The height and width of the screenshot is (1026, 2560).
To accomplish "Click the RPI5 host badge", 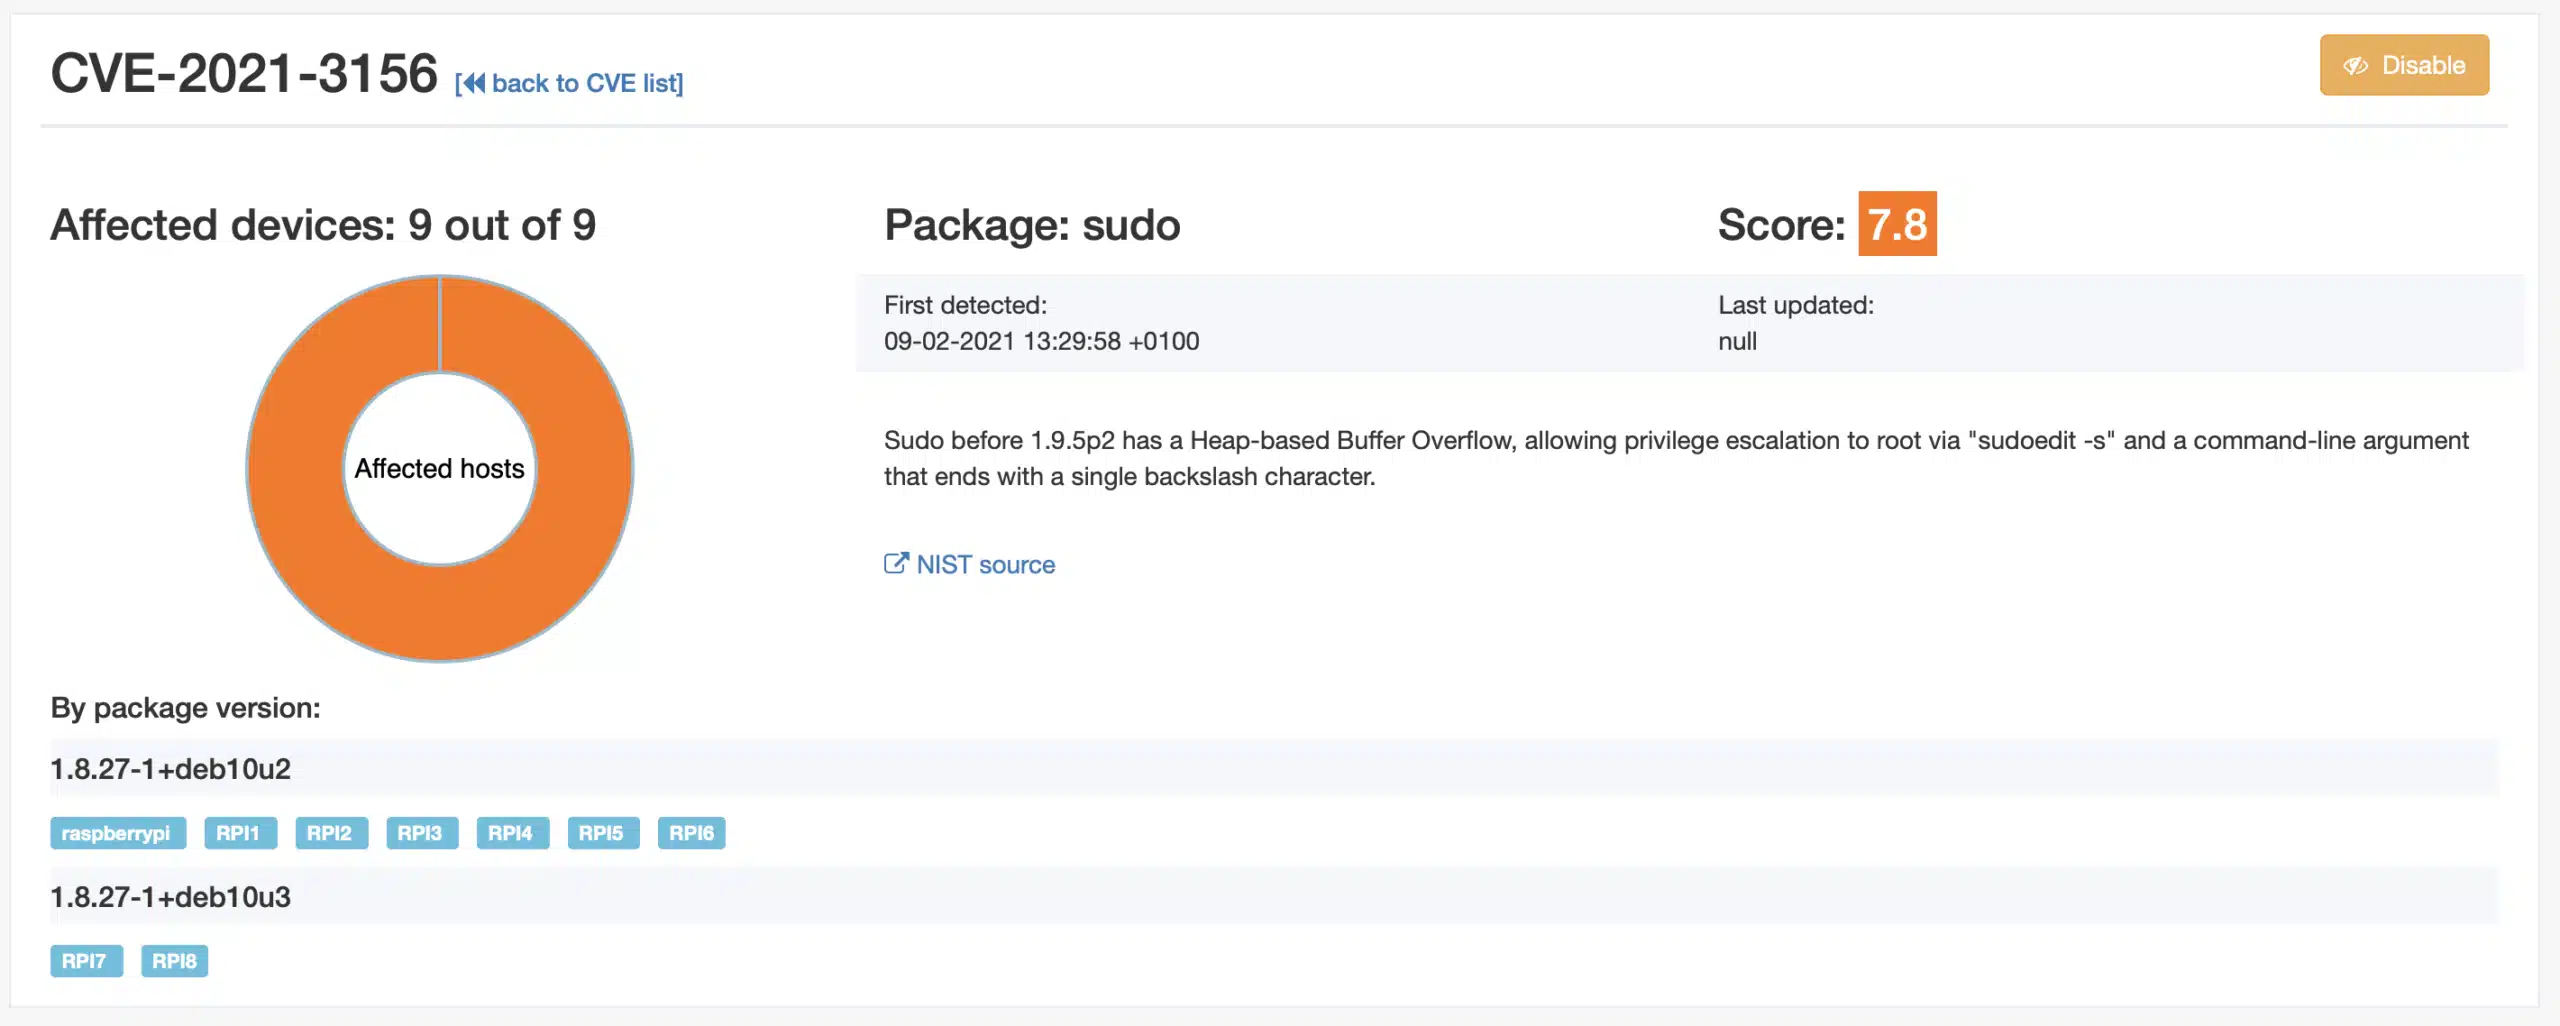I will click(602, 833).
